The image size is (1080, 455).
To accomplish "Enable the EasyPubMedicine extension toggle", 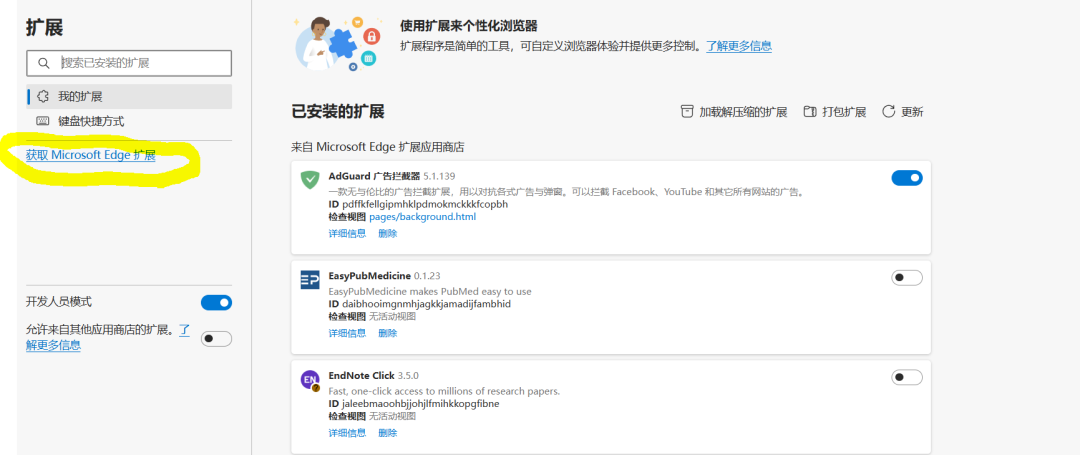I will pos(906,278).
